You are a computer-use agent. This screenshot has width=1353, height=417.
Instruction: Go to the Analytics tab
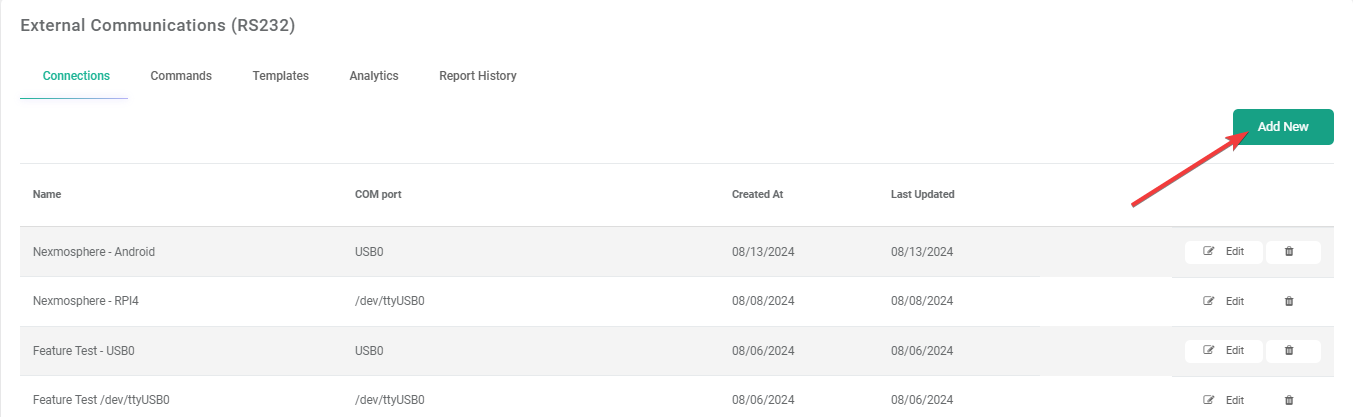click(x=374, y=76)
